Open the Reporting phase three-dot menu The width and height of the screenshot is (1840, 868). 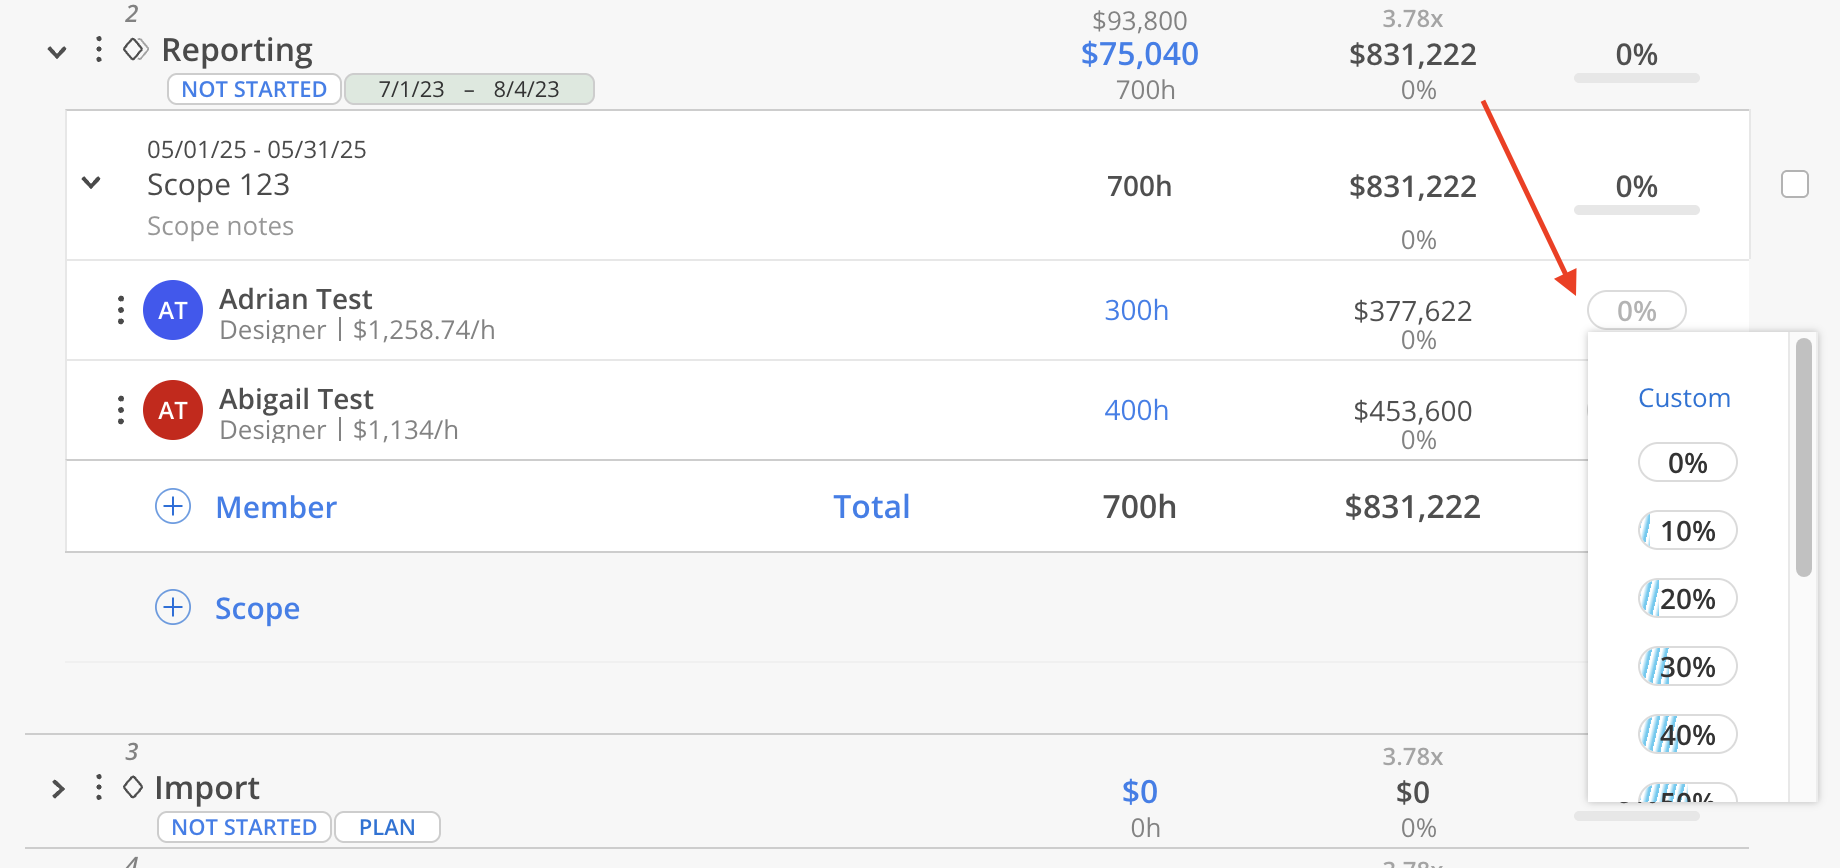click(98, 50)
